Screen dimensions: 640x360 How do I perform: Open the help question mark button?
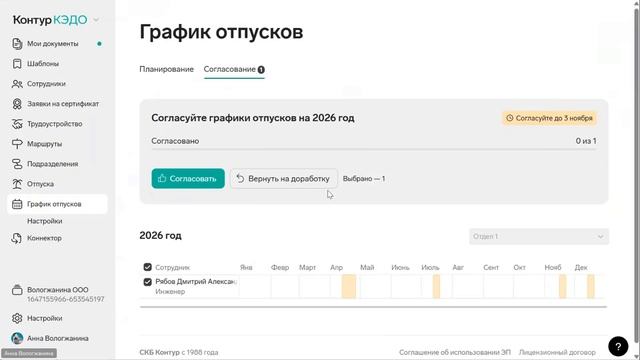618,346
